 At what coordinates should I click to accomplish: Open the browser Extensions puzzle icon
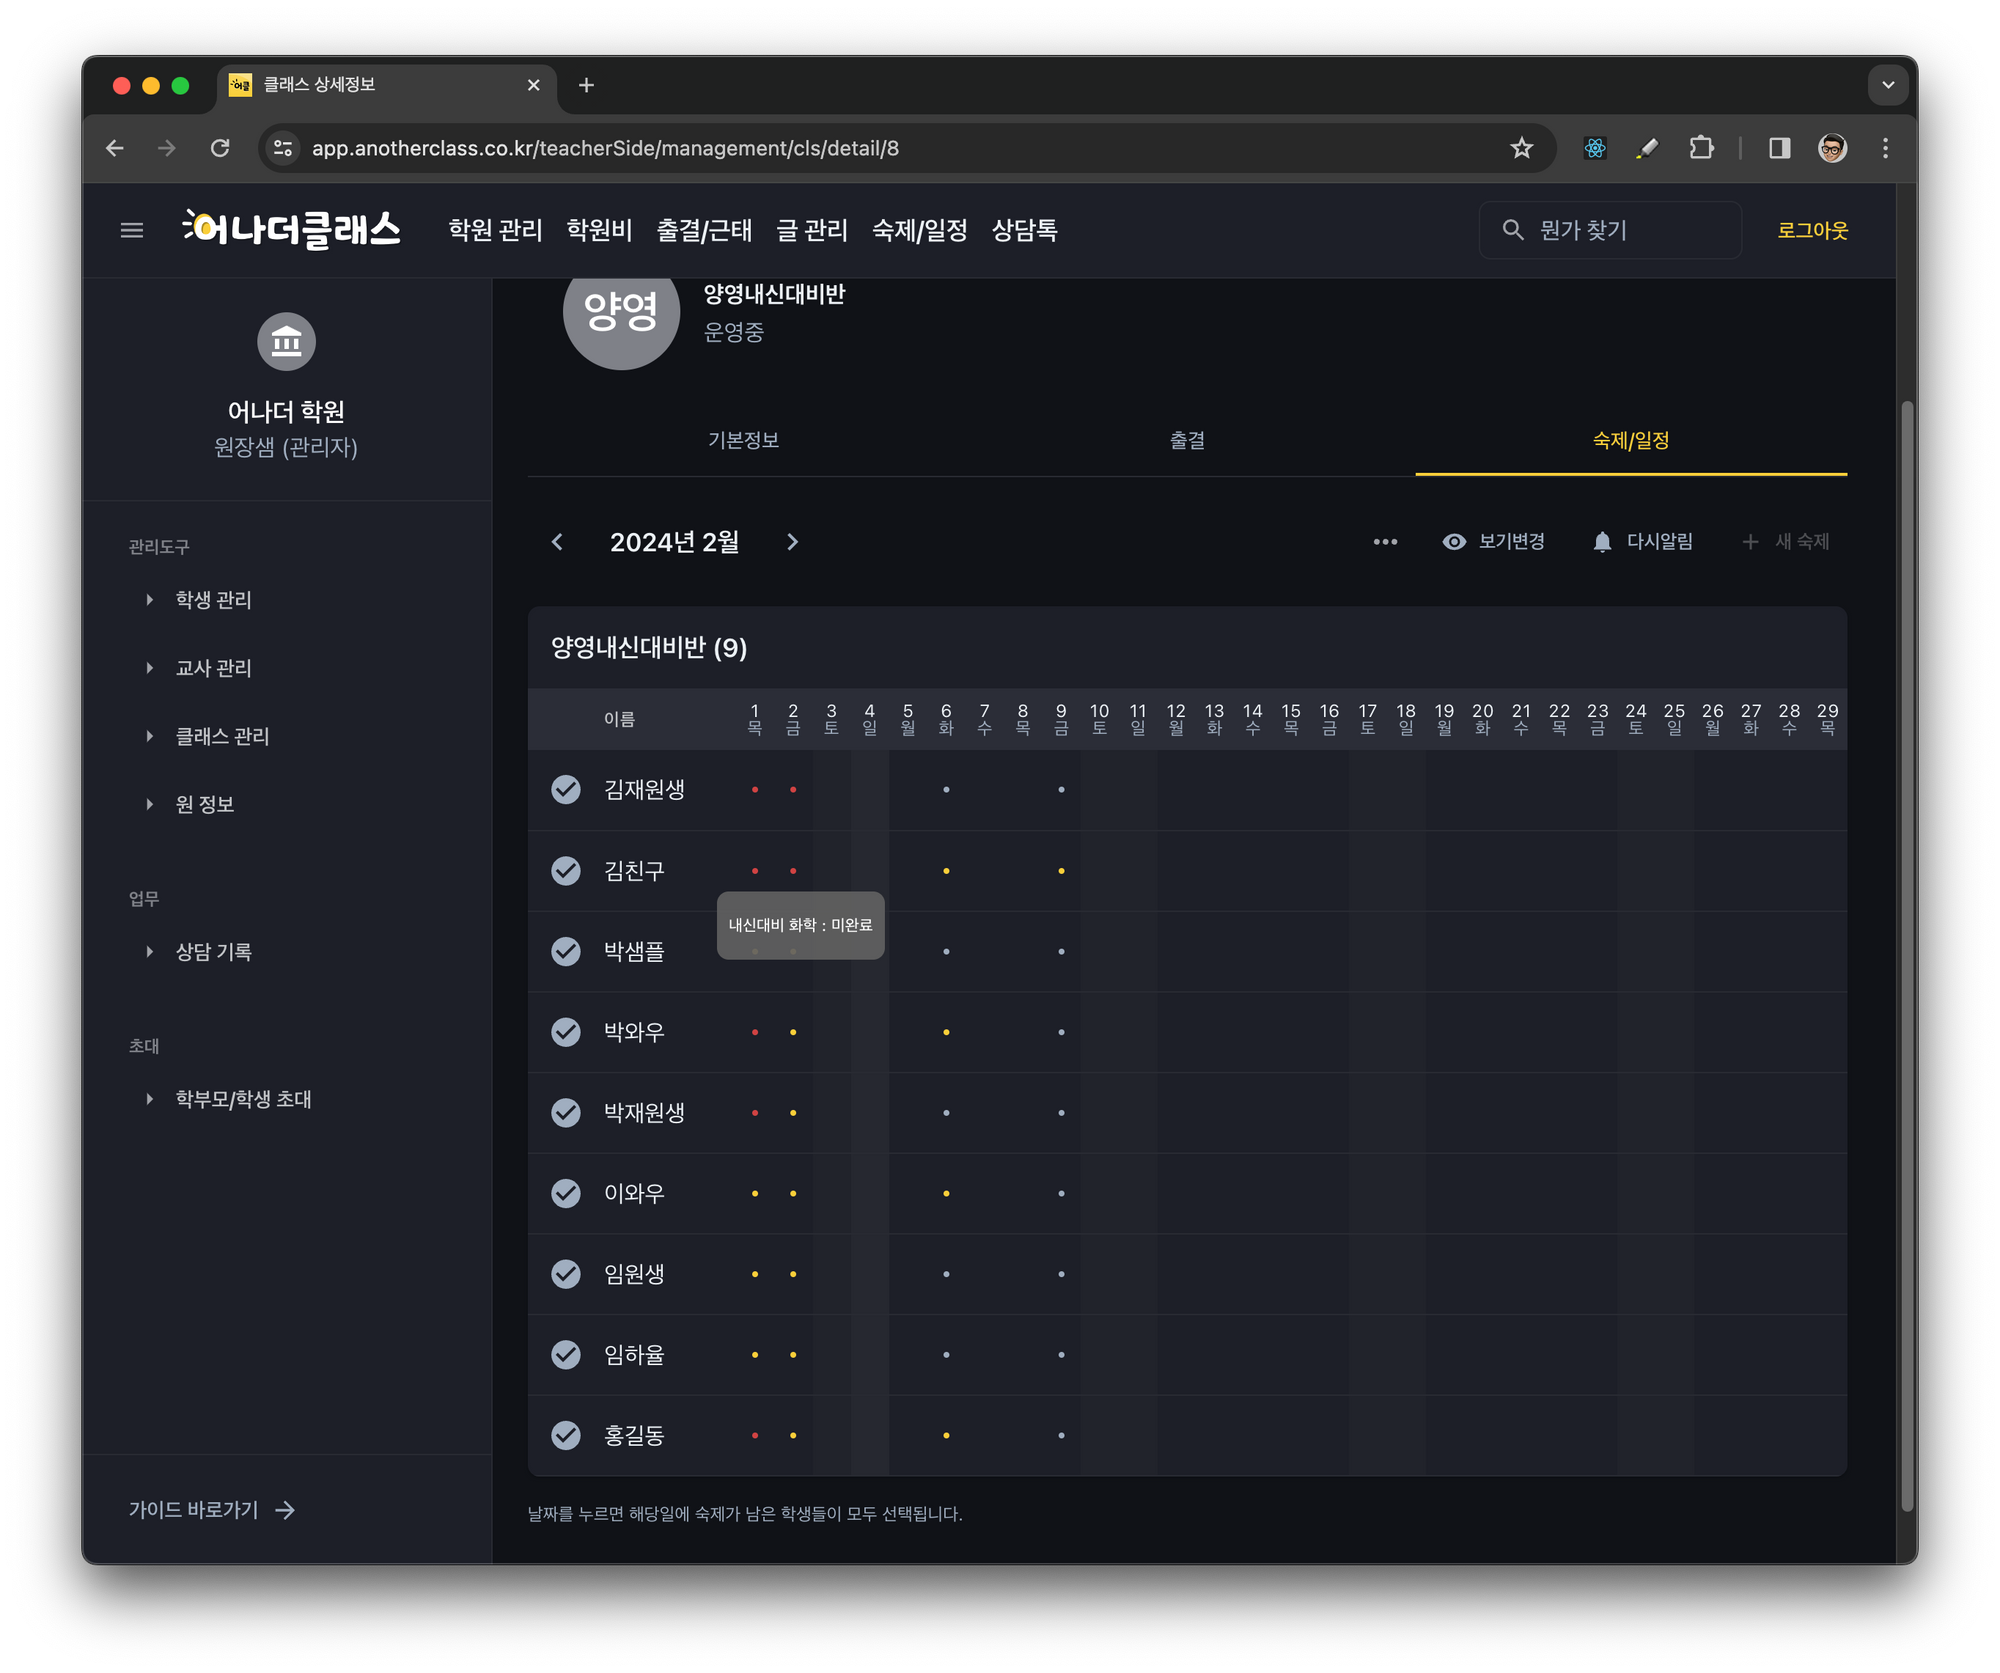tap(1701, 148)
